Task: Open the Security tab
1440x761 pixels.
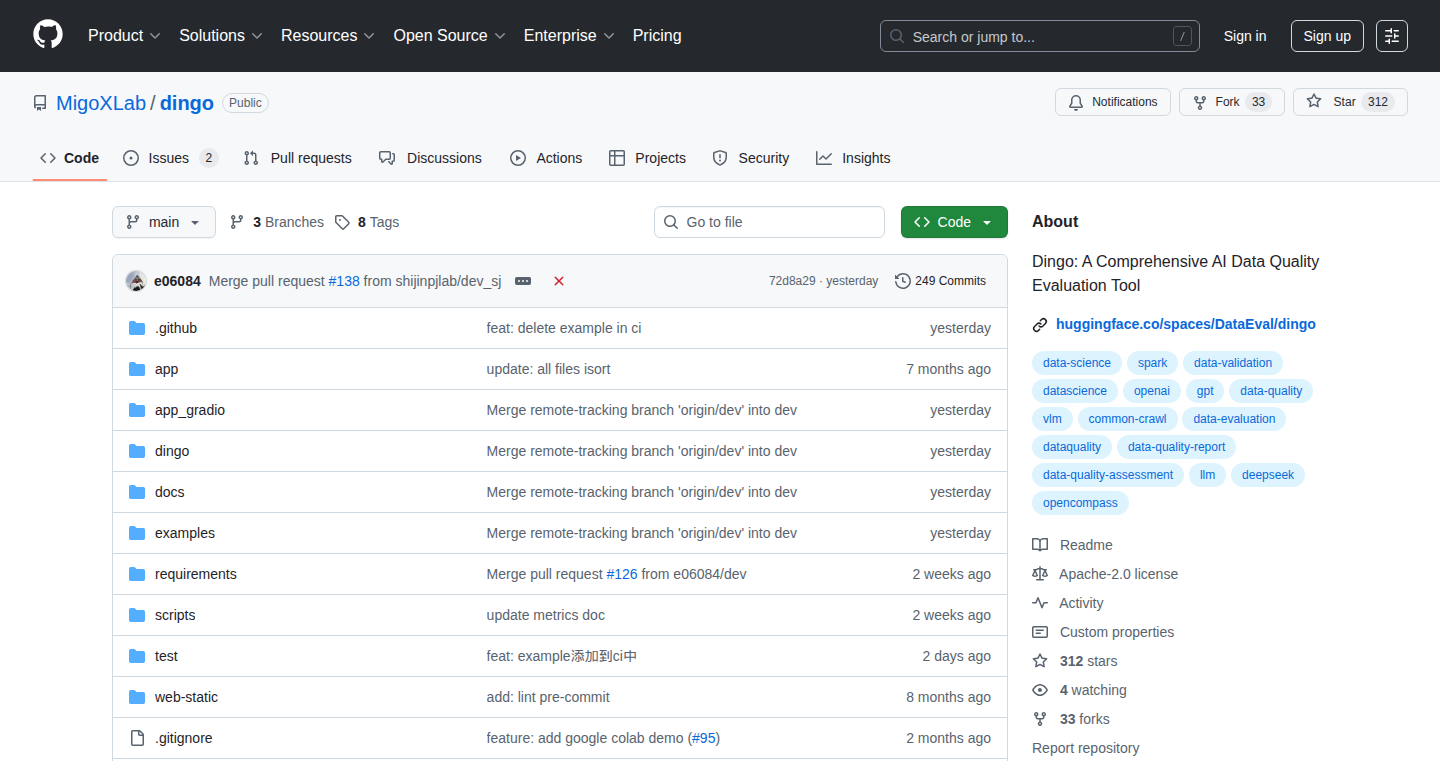Action: 751,158
